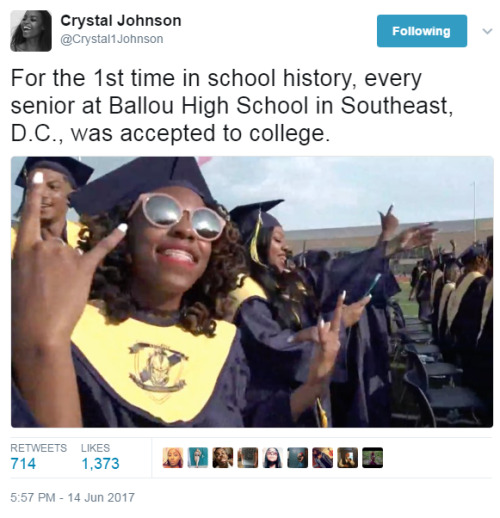
Task: Open seventh liker avatar with red and yellow tones
Action: coord(323,458)
